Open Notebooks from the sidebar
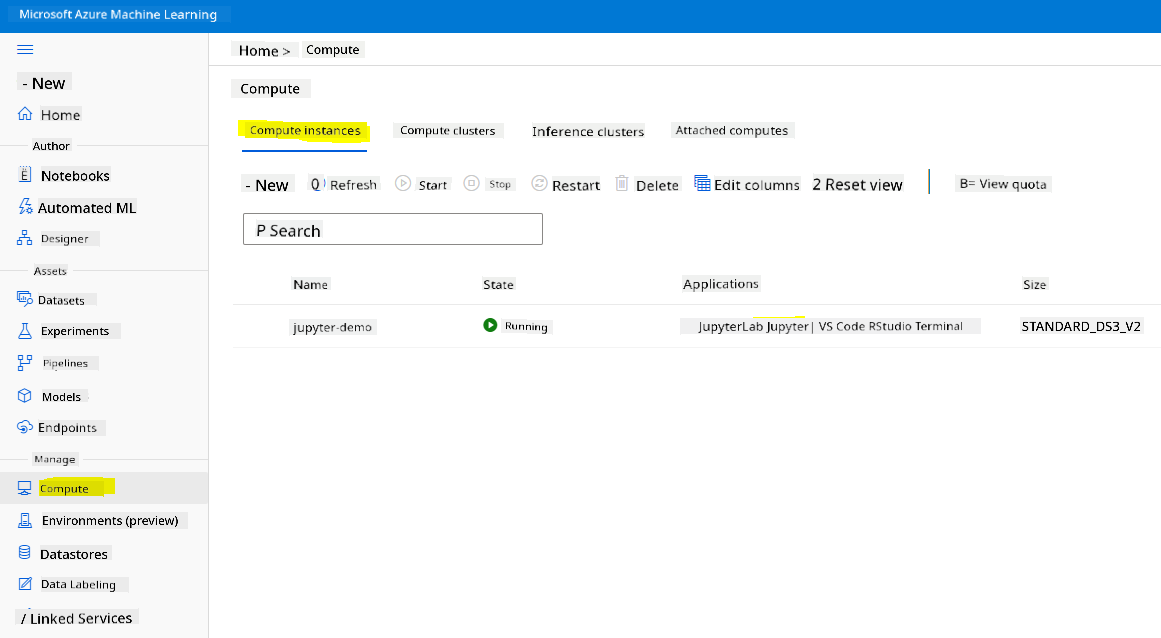This screenshot has height=638, width=1161. pos(75,176)
